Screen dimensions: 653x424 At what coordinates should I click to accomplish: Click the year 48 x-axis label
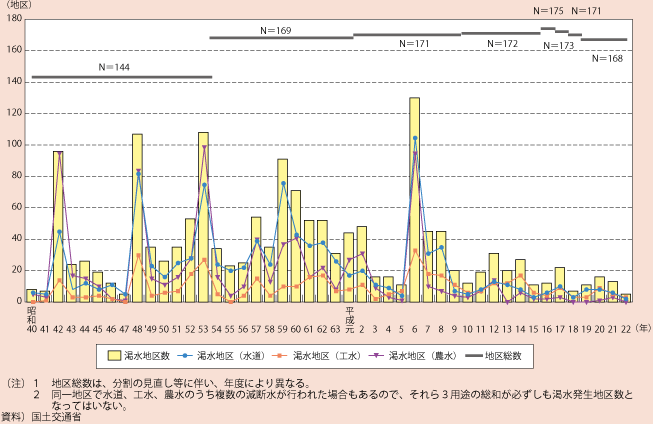137,329
